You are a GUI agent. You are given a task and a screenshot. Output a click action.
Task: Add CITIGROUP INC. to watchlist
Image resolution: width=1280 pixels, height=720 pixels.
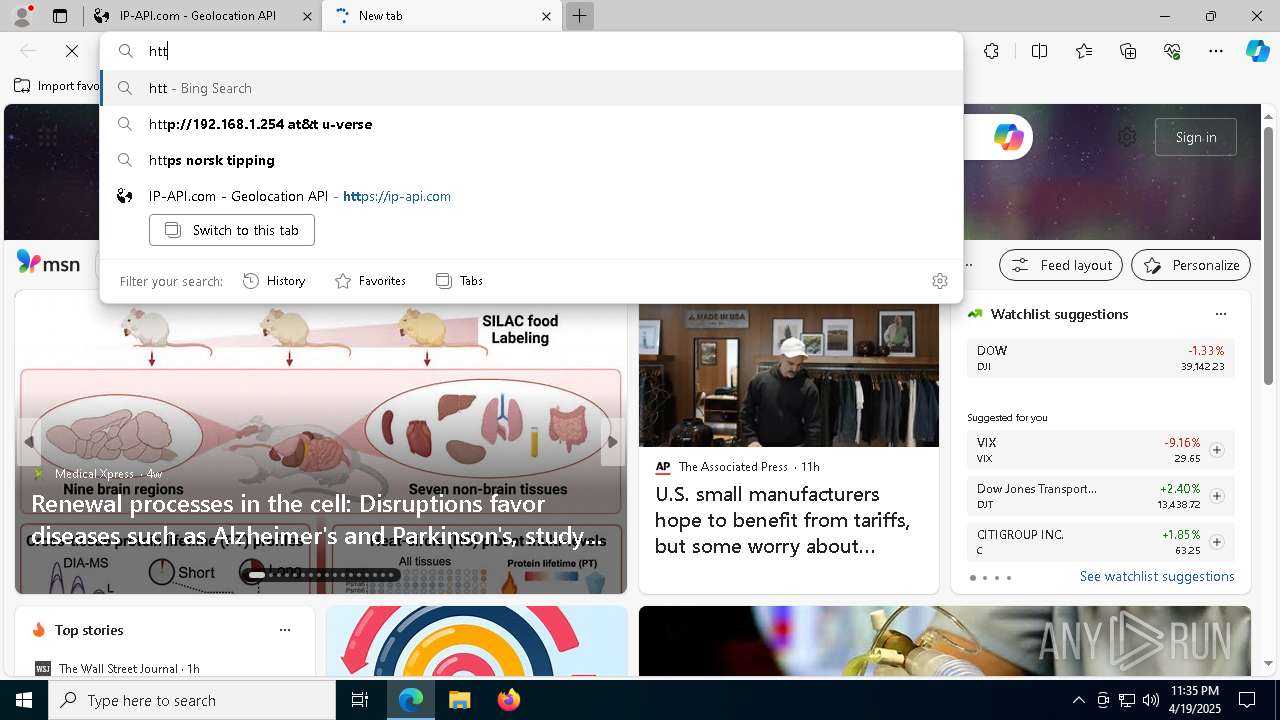point(1216,542)
